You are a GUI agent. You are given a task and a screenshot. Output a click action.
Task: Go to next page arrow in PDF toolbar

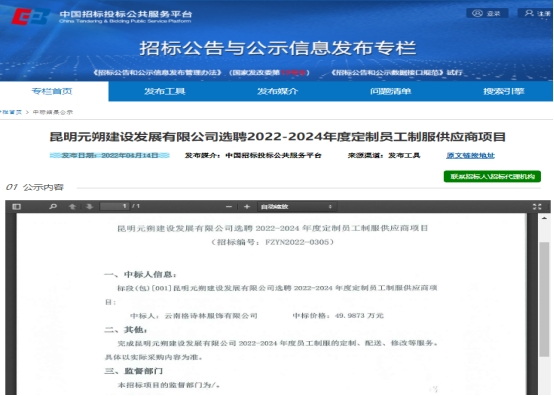(89, 206)
